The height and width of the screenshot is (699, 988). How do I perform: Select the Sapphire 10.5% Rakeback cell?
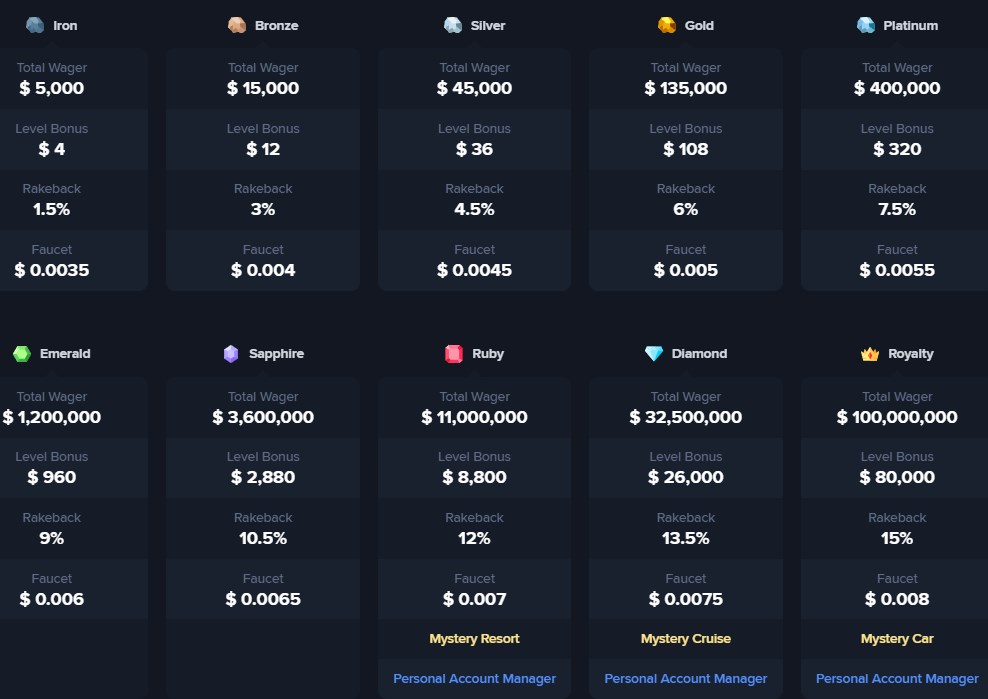pyautogui.click(x=263, y=528)
